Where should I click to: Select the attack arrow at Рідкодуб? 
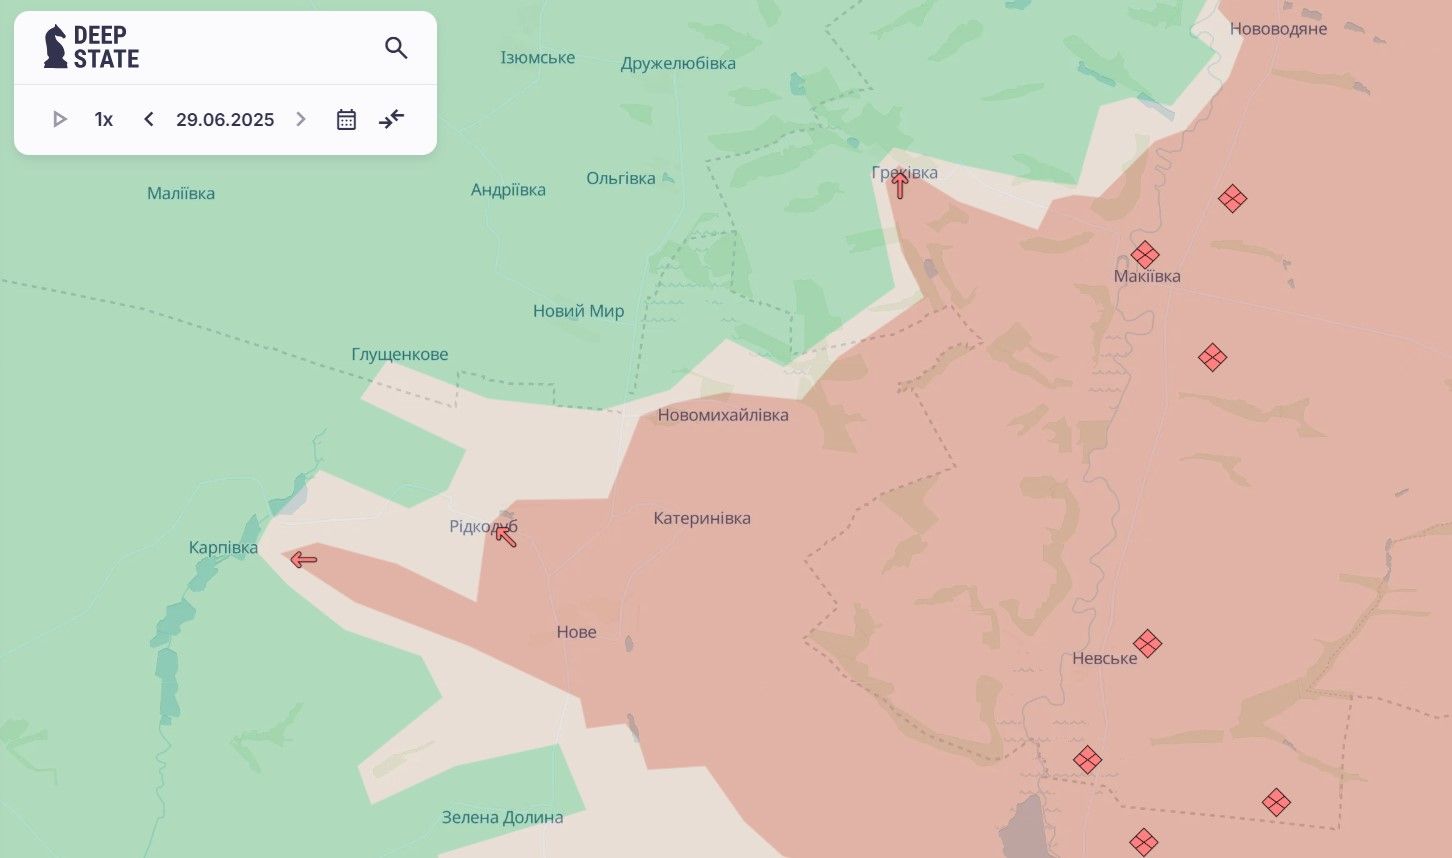[x=506, y=535]
